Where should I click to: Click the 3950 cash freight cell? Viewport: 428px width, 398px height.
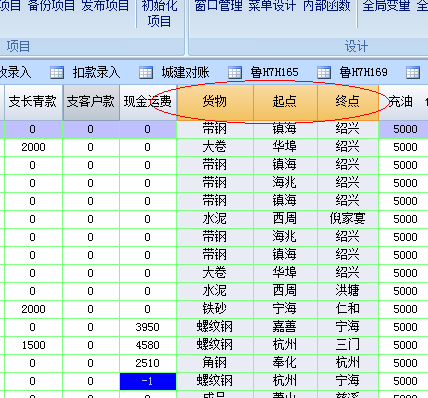(148, 327)
